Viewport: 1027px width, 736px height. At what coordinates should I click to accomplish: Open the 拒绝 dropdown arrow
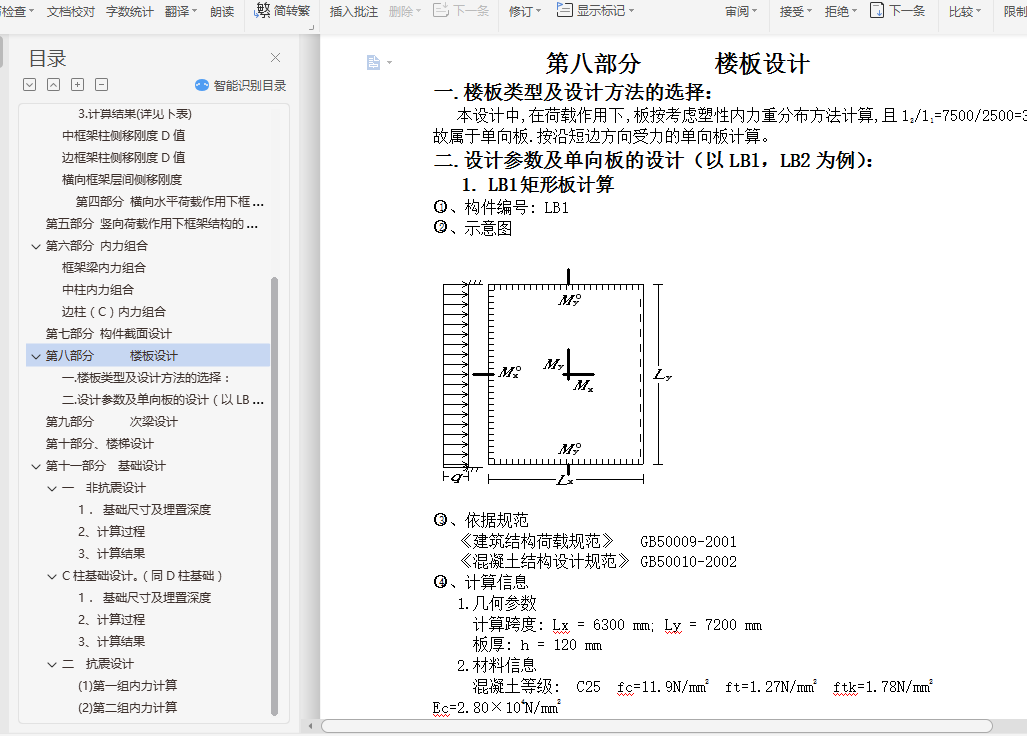[x=854, y=11]
